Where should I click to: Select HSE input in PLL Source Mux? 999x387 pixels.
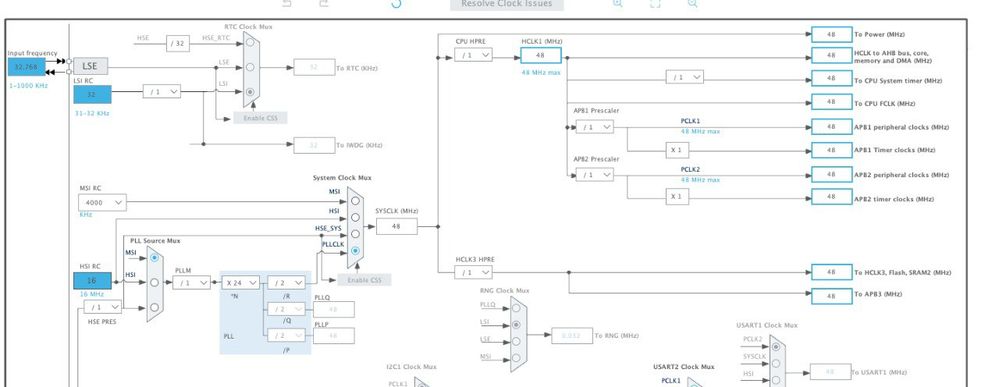[x=155, y=307]
